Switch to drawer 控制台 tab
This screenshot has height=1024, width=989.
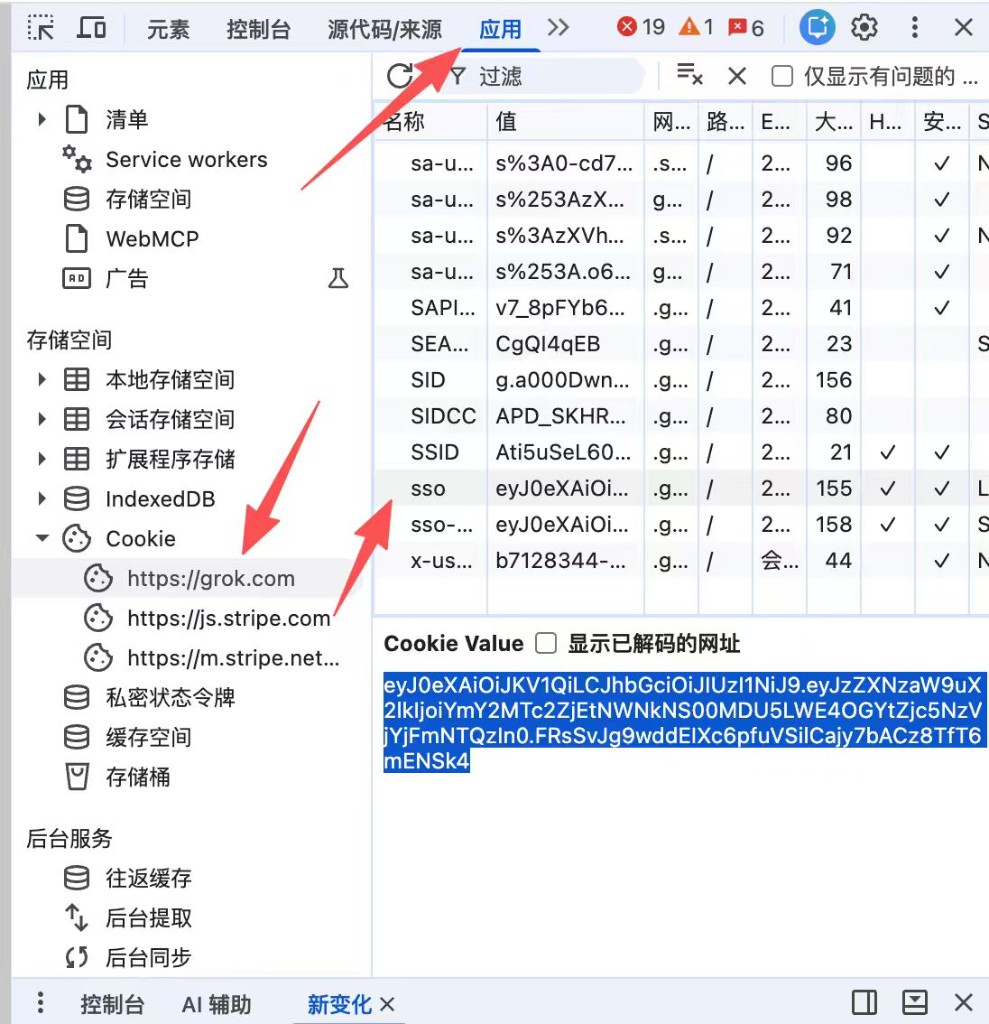112,1004
